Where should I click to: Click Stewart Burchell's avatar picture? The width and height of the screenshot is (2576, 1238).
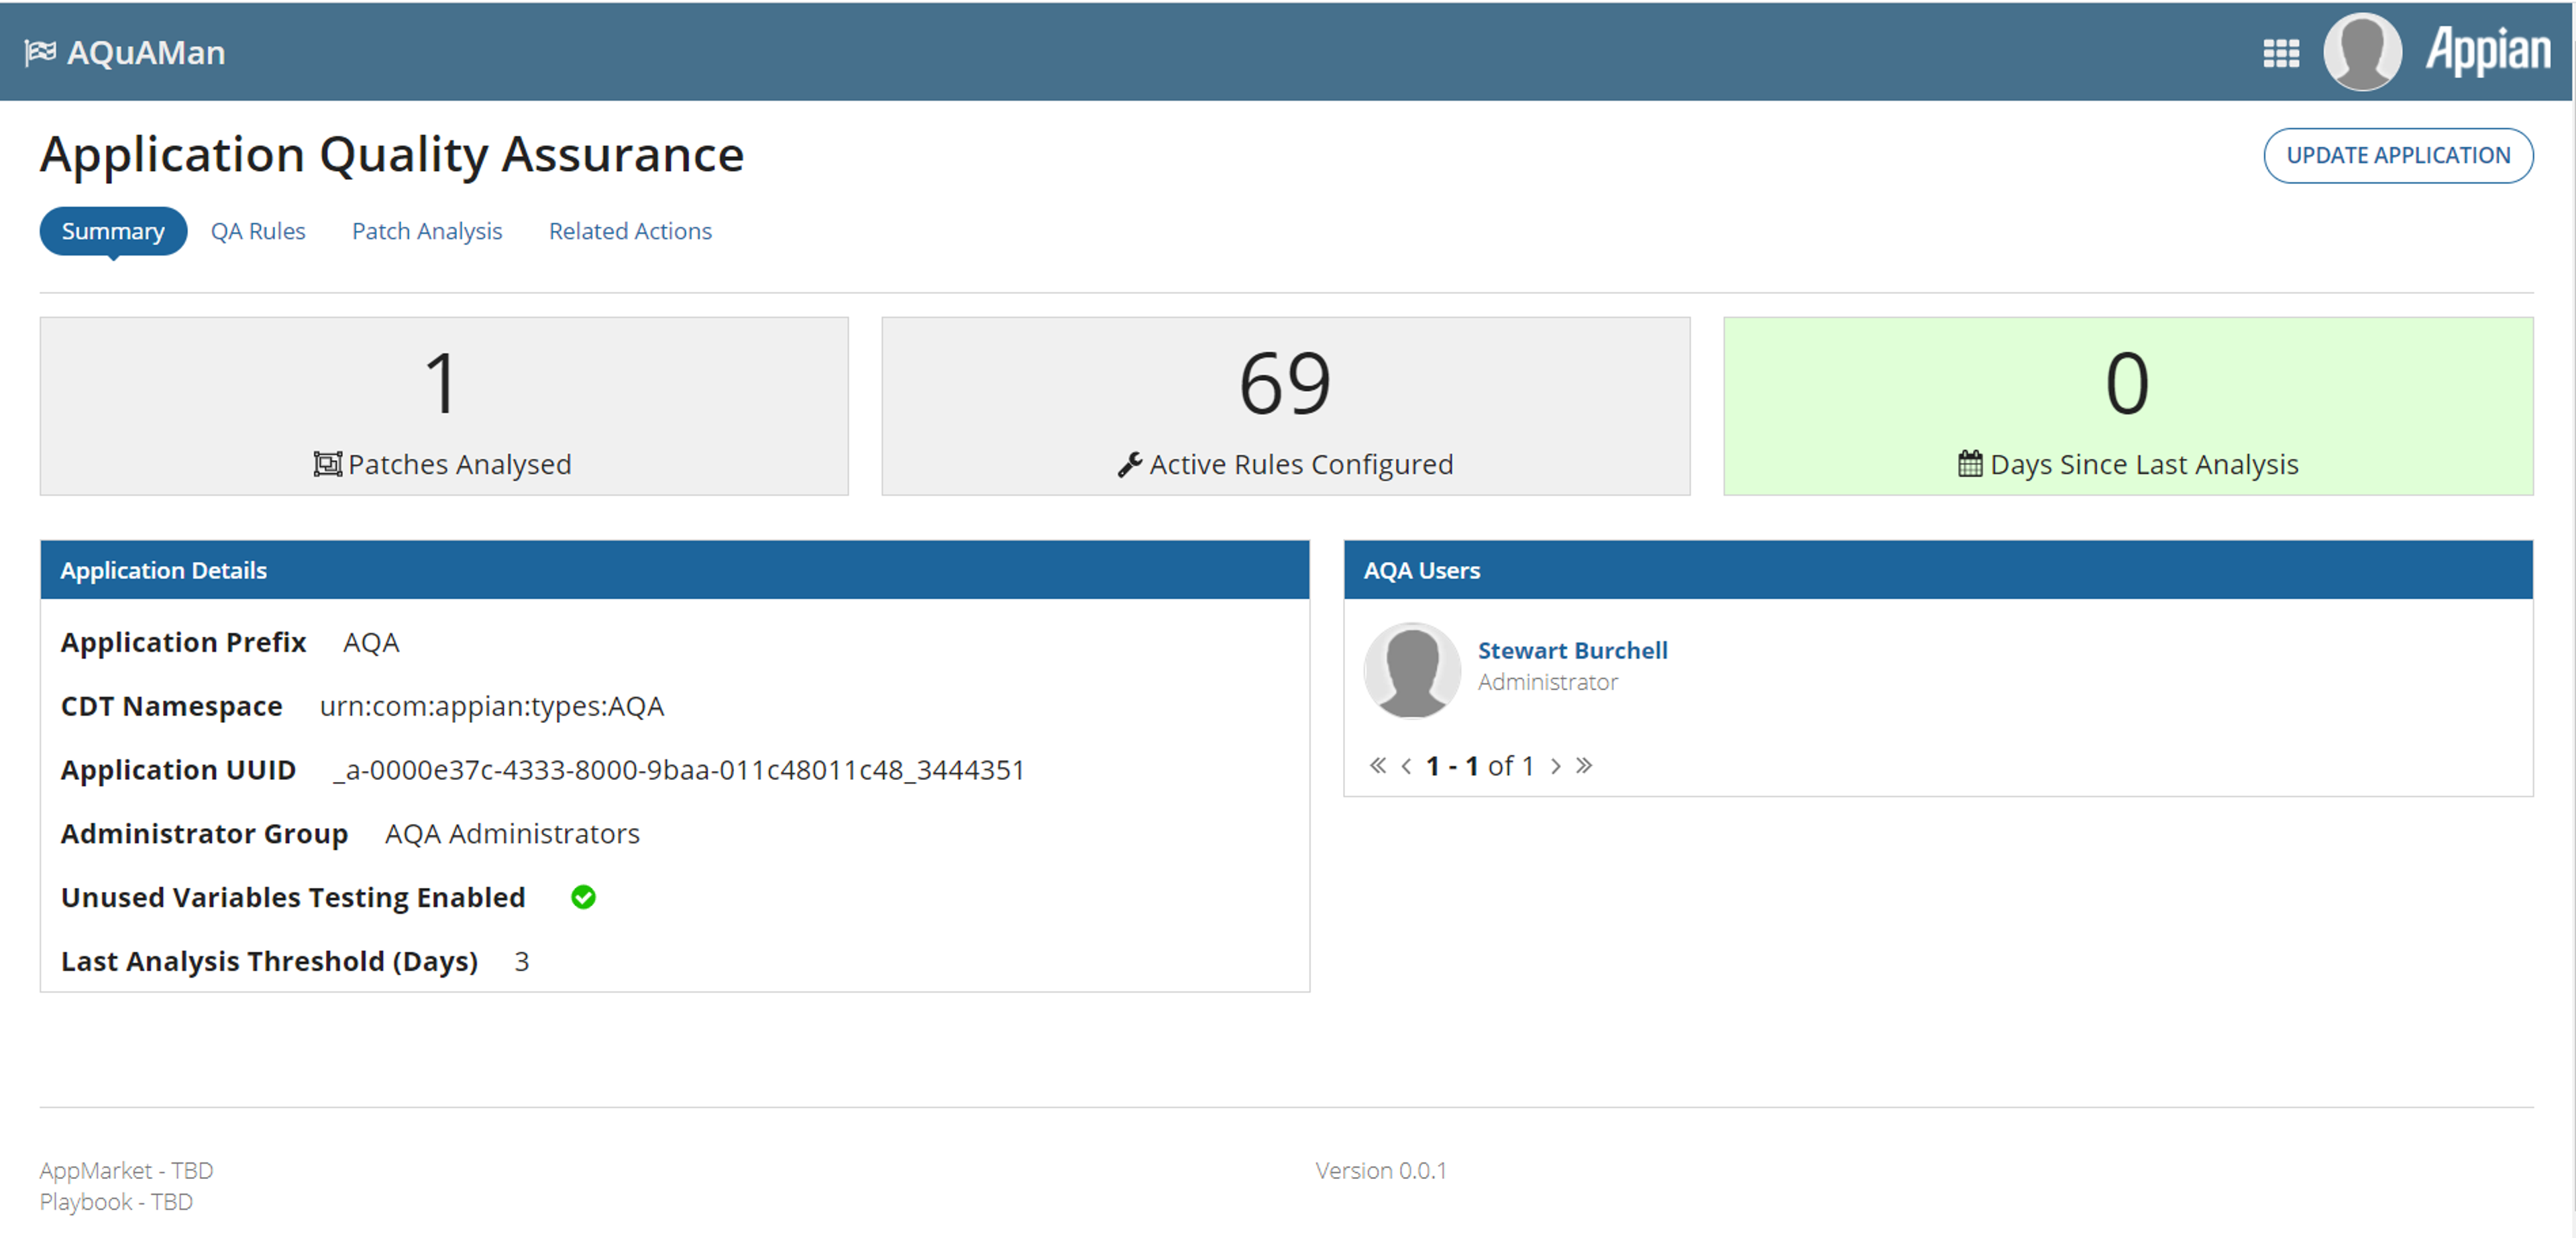[1412, 670]
